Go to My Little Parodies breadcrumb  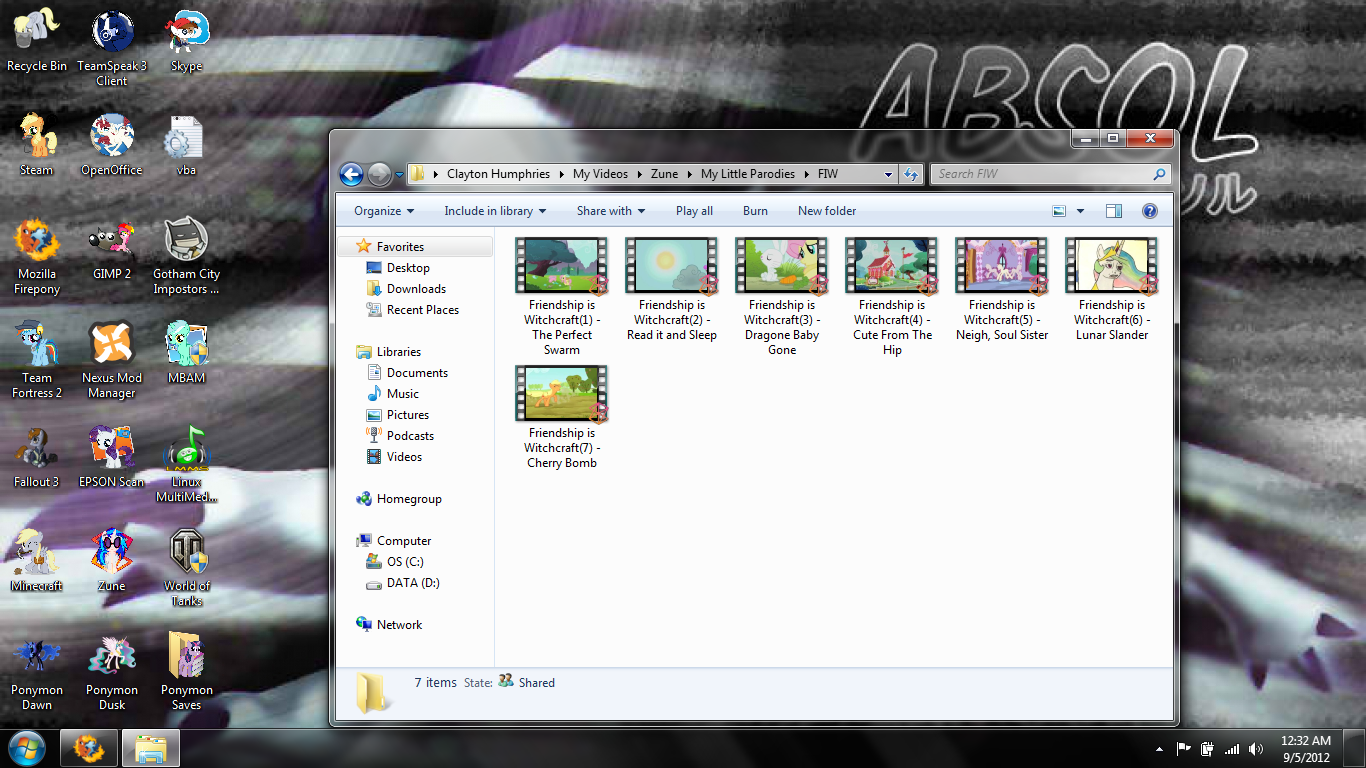point(747,174)
